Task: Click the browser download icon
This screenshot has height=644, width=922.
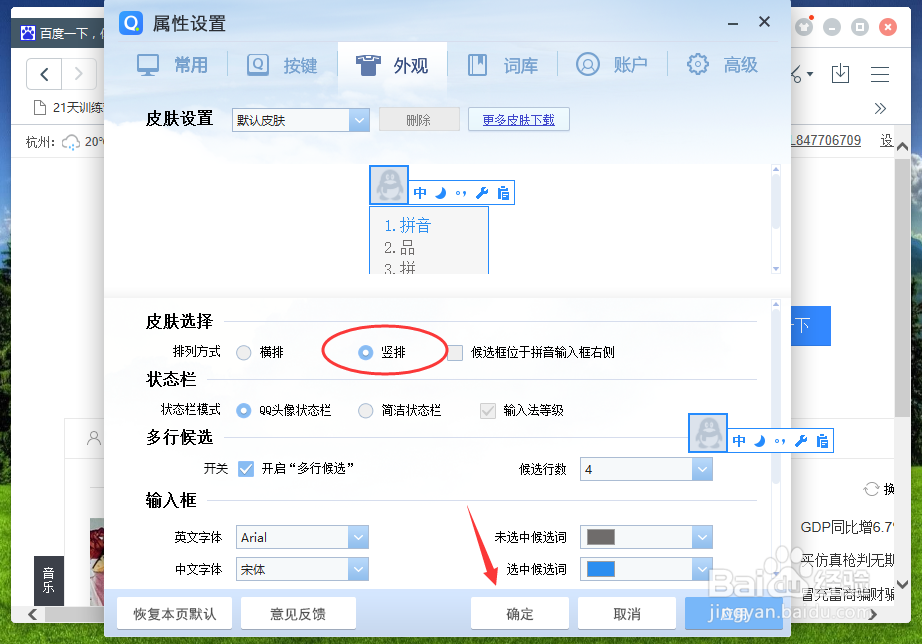Action: pyautogui.click(x=840, y=74)
